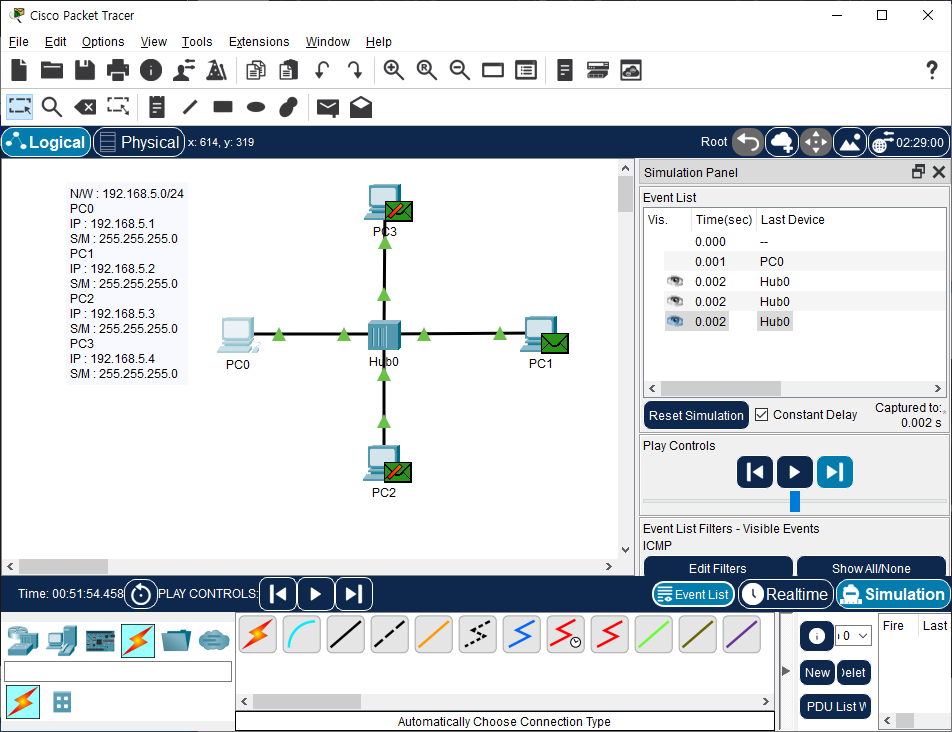Open the Options menu
The width and height of the screenshot is (952, 732).
pos(103,42)
